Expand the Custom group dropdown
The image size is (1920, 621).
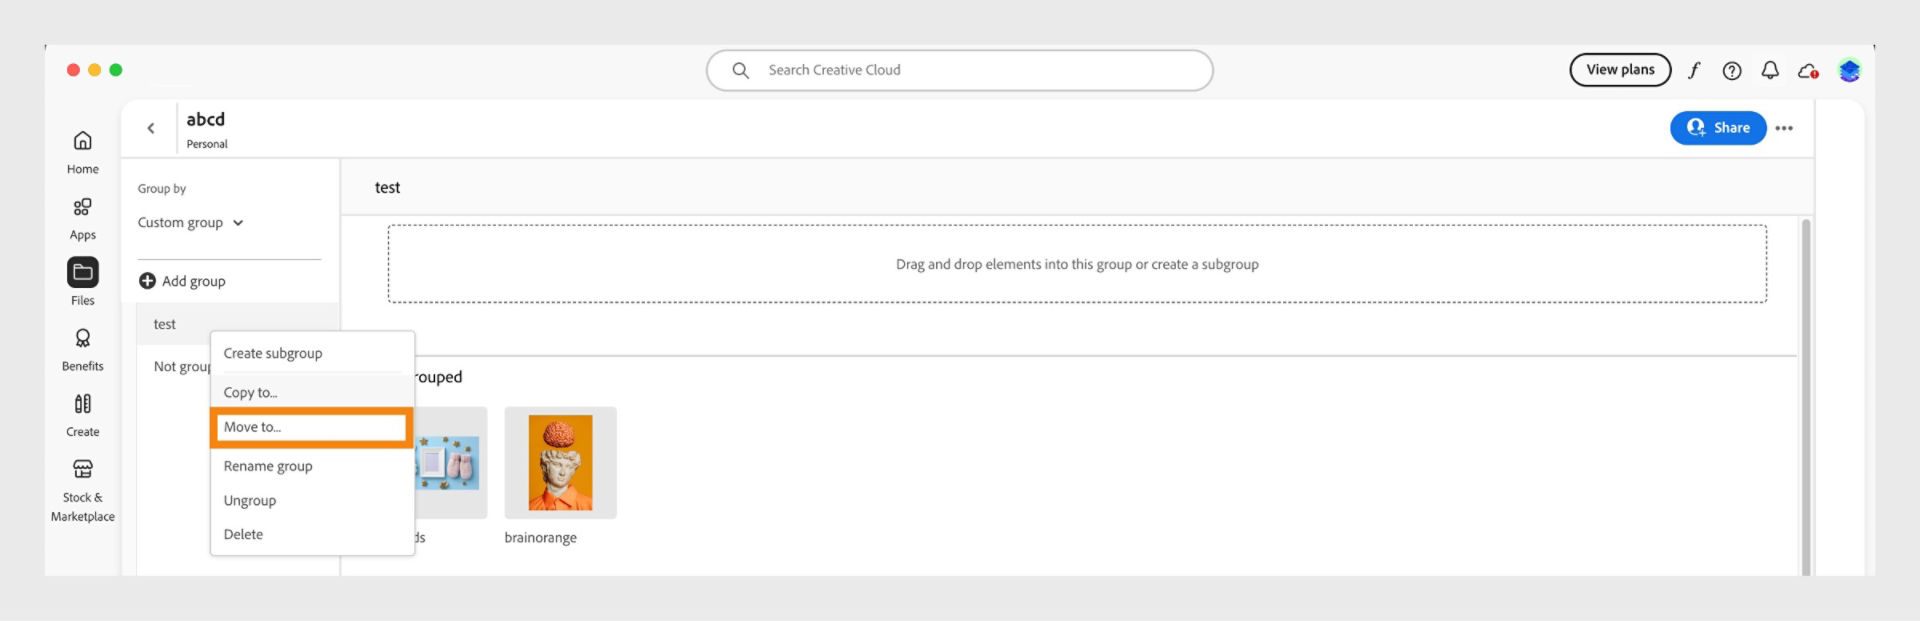[191, 223]
